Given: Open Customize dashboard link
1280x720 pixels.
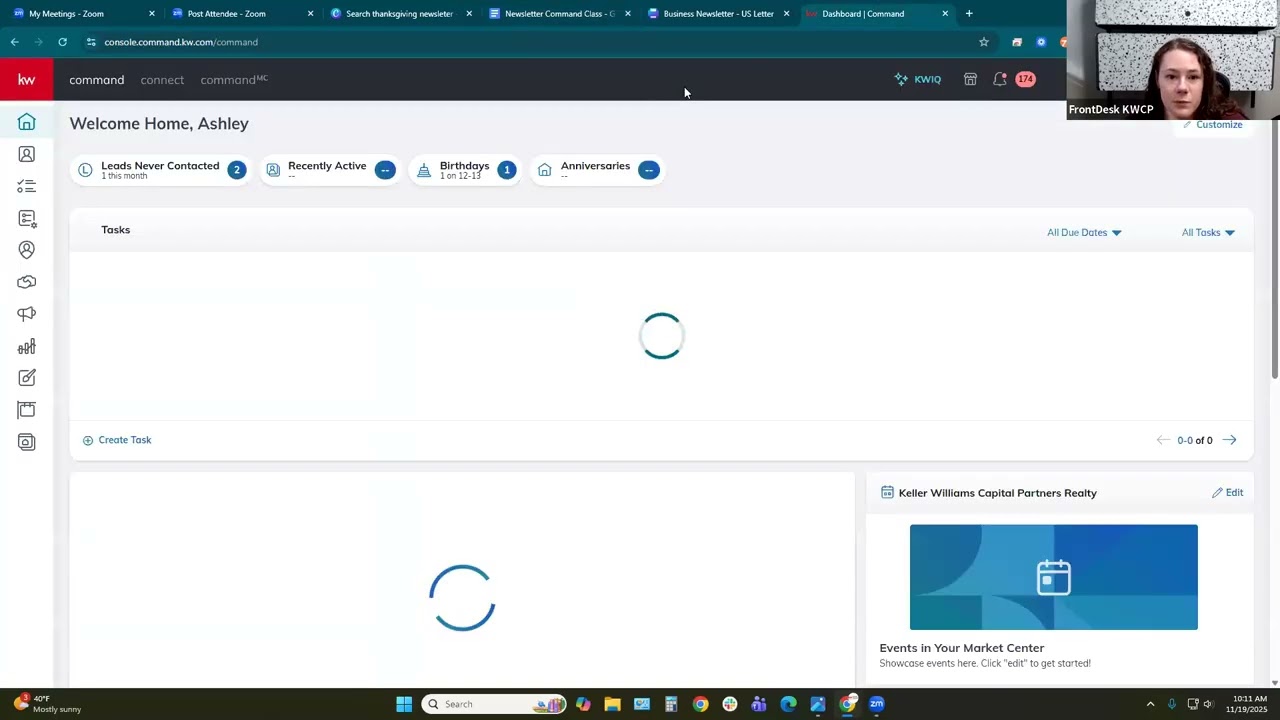Looking at the screenshot, I should 1212,124.
